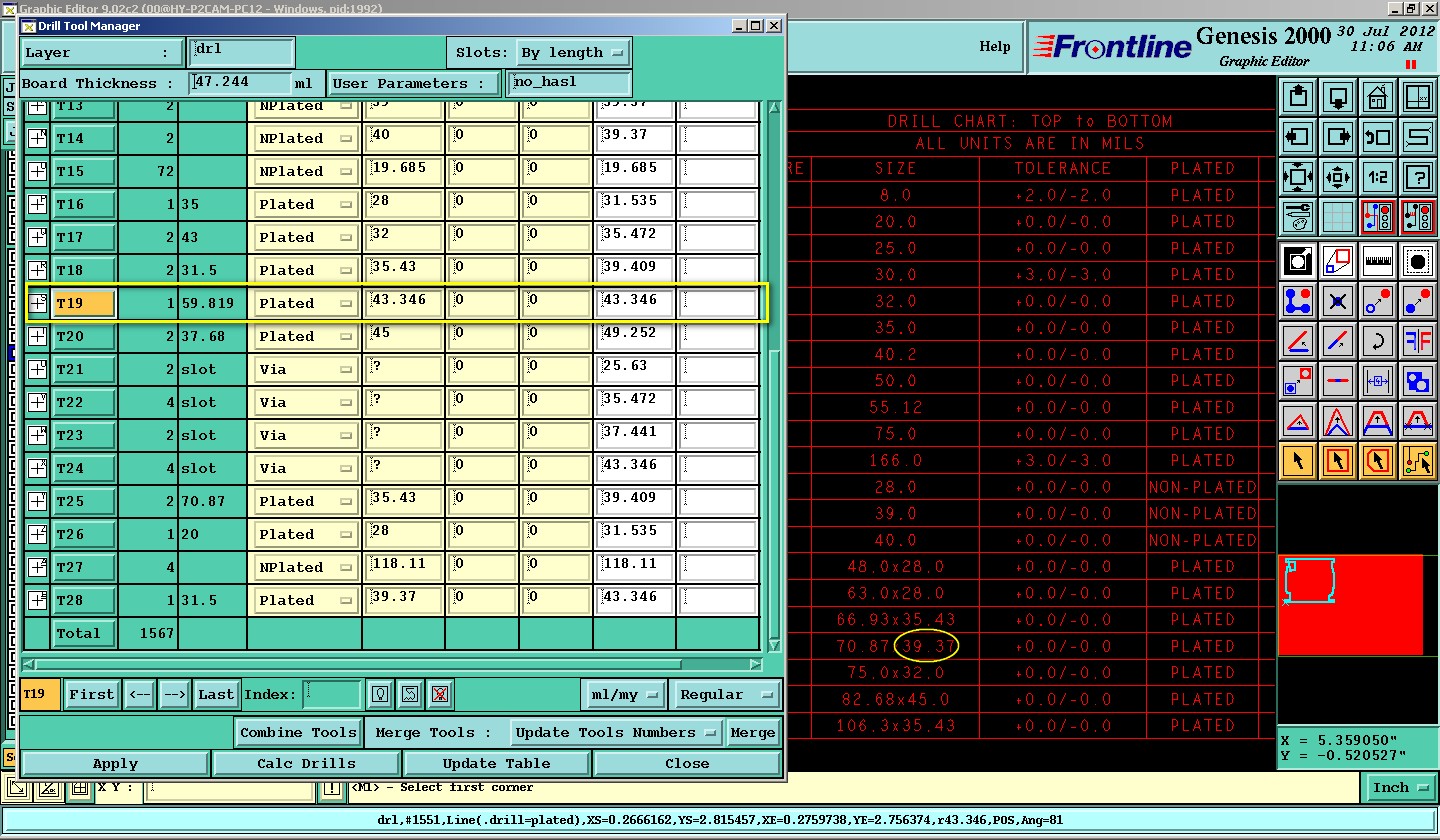Select the ruler measure tool icon
1440x840 pixels.
tap(1378, 261)
